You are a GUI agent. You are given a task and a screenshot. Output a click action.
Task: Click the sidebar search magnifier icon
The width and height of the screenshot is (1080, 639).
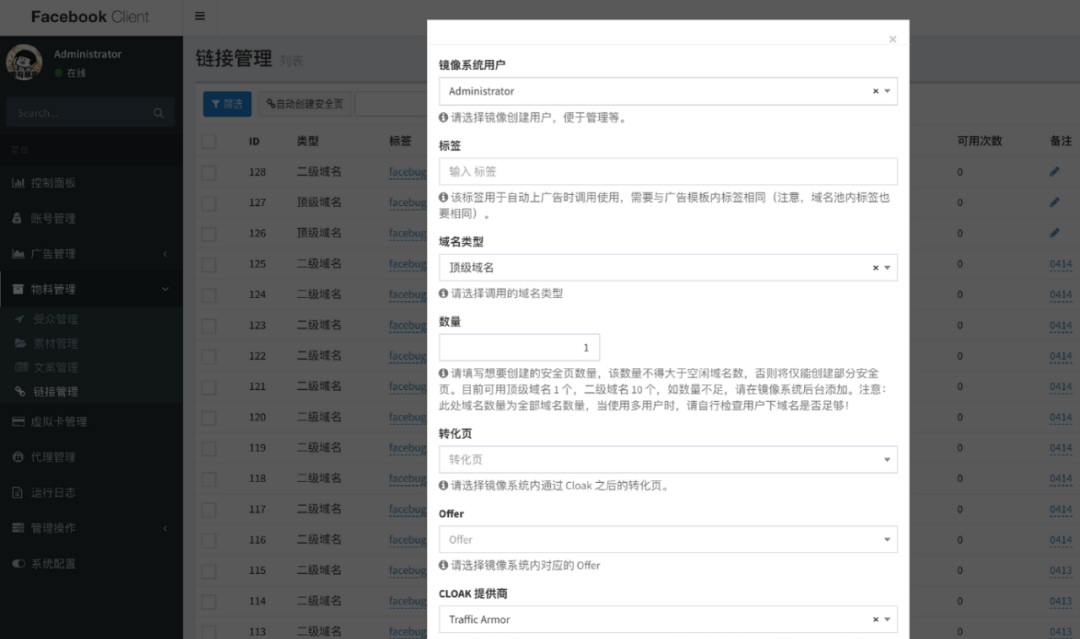point(158,113)
